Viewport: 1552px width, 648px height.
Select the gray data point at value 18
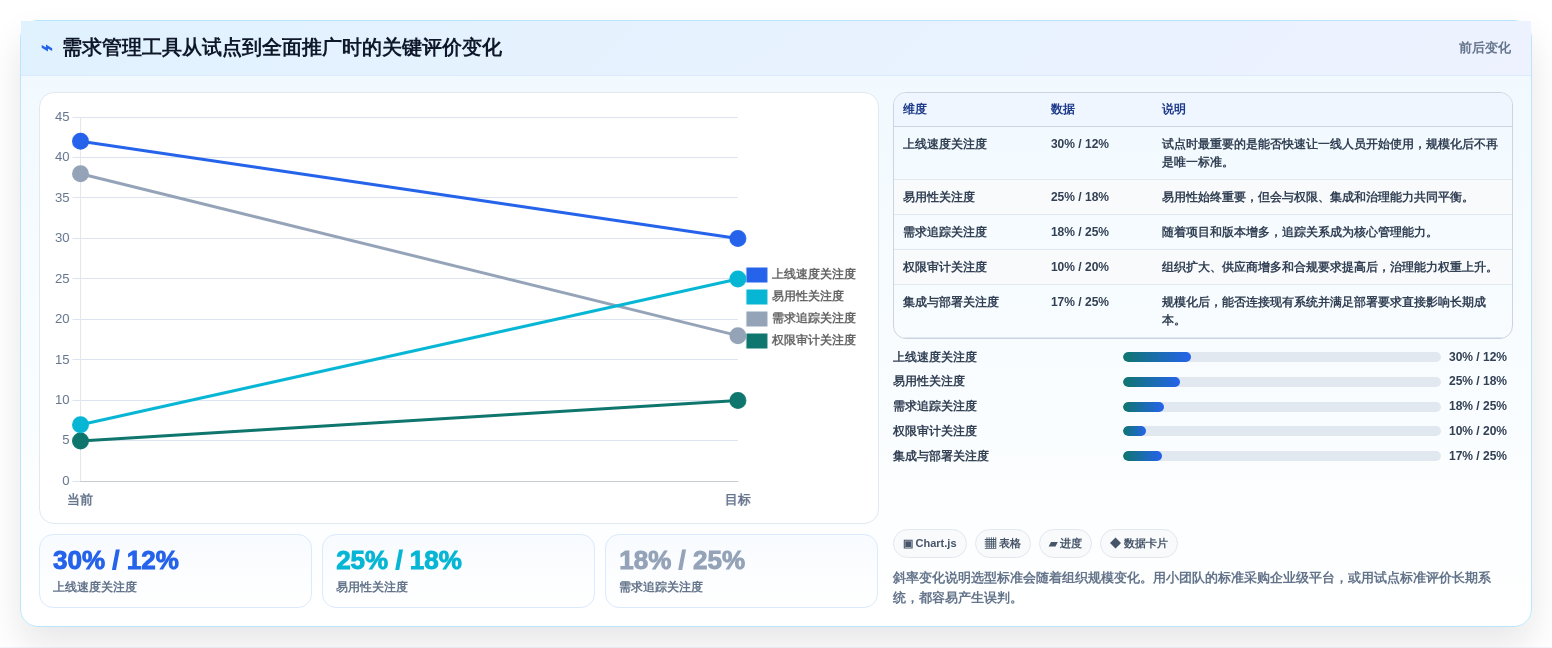738,335
